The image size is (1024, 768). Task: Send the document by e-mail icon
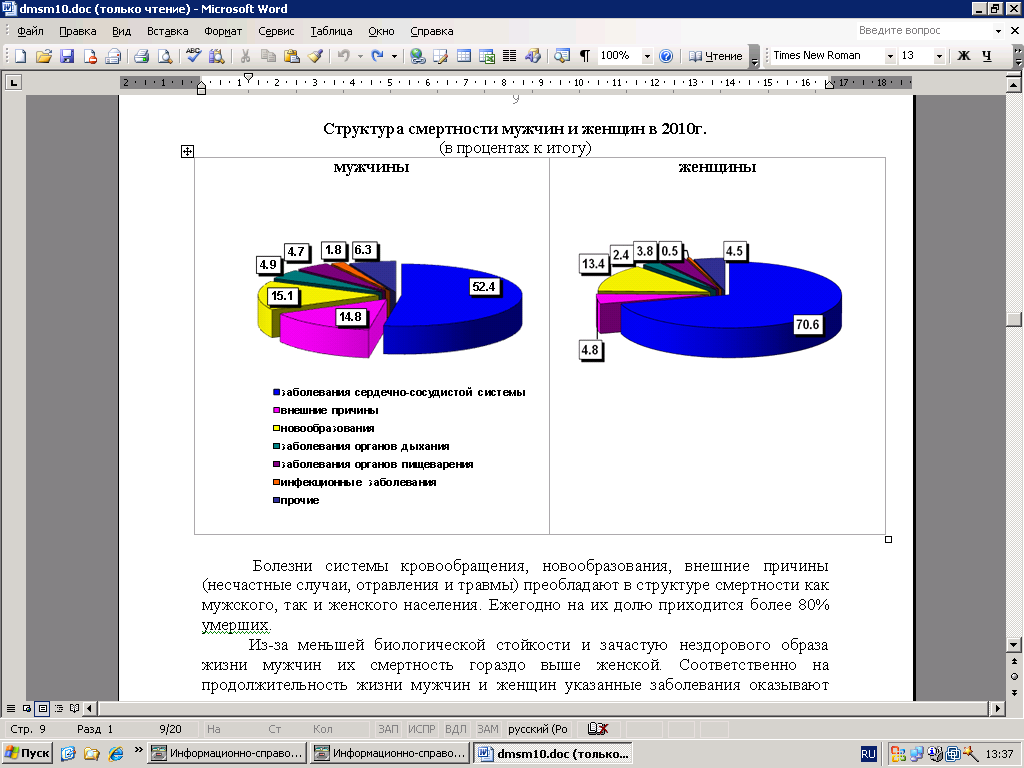(x=113, y=56)
